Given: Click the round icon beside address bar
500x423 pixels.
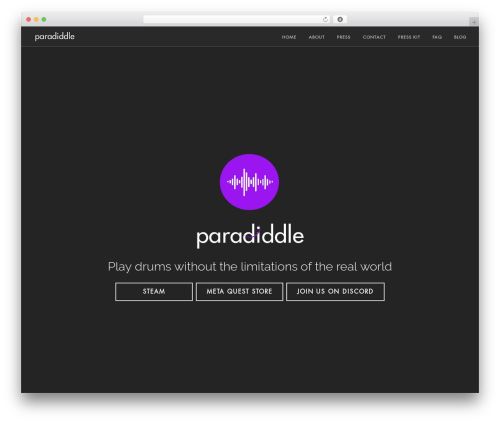Looking at the screenshot, I should [340, 19].
